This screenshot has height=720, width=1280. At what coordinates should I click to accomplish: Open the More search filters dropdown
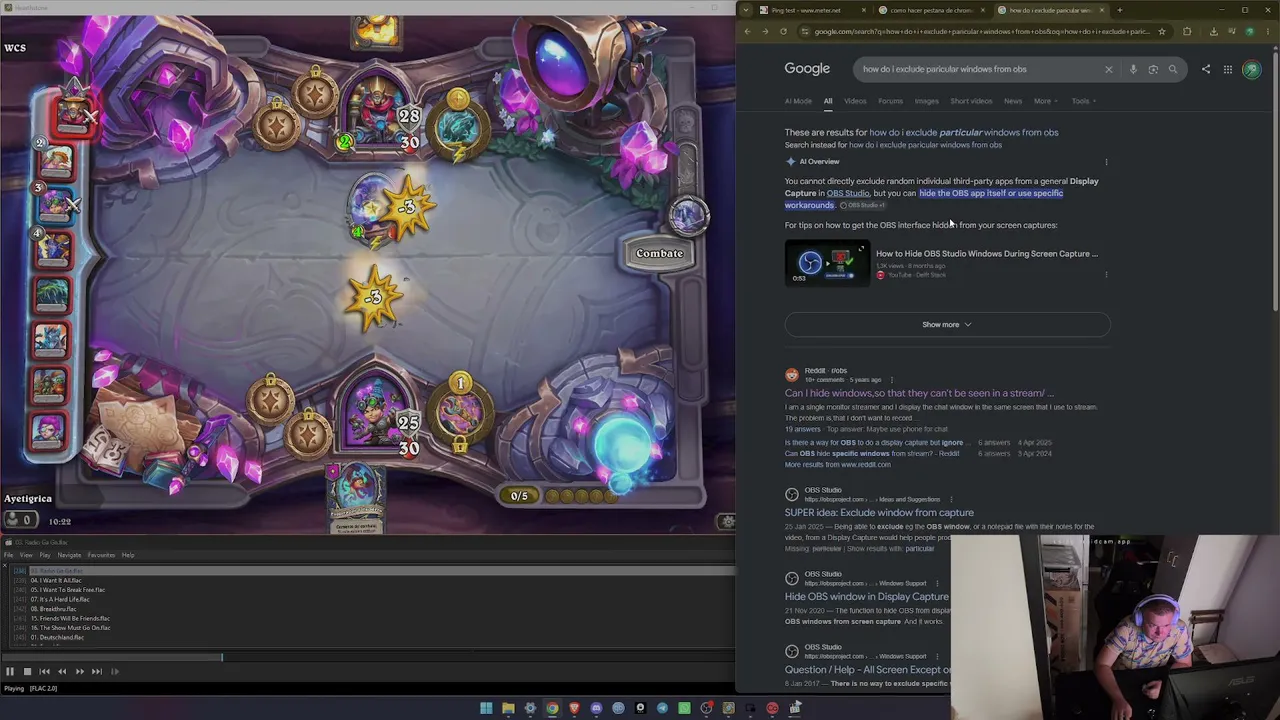point(1046,101)
